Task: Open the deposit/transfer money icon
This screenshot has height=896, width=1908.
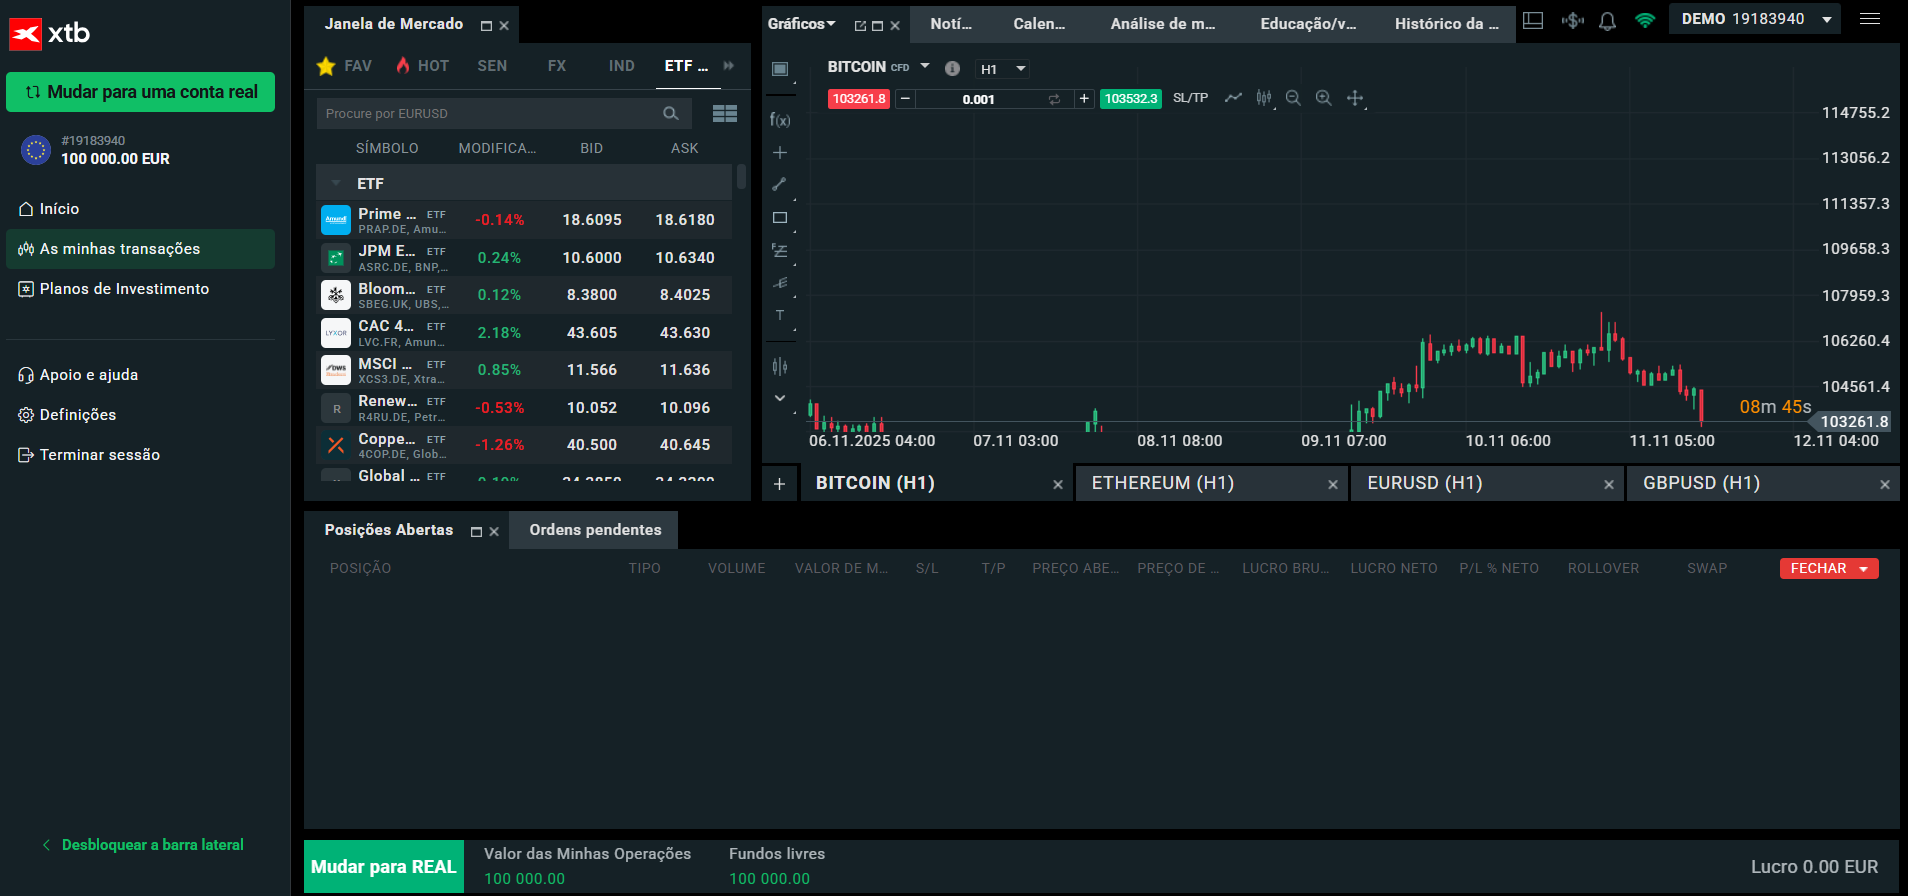Action: coord(1572,21)
